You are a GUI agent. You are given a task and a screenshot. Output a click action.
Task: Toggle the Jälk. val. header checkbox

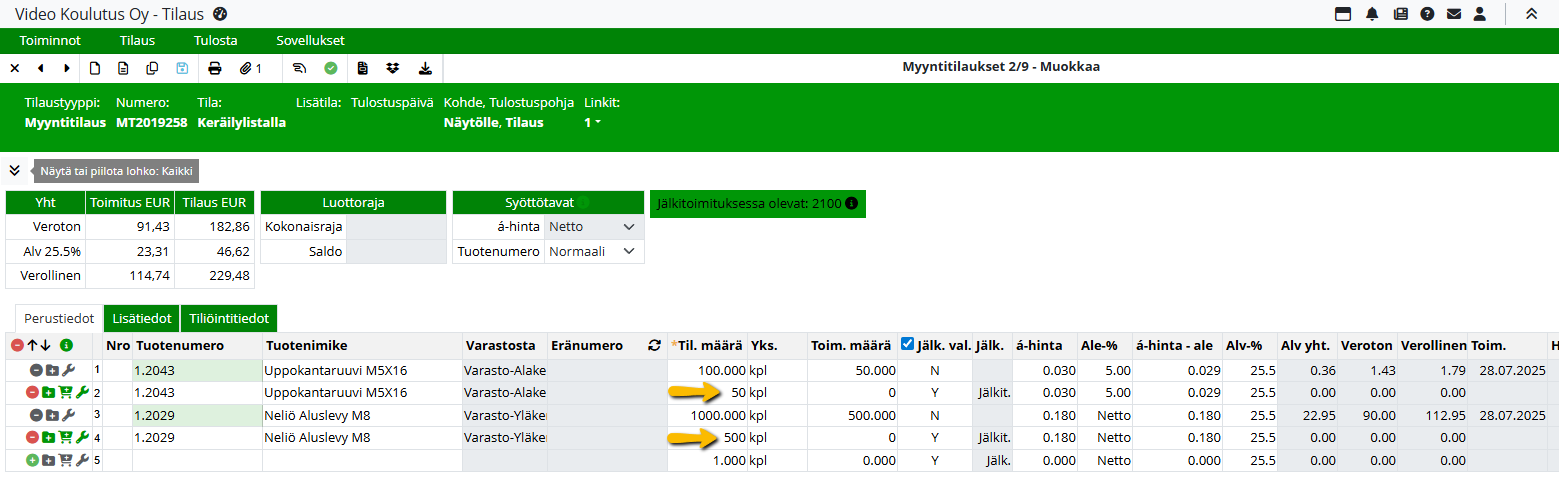pos(907,345)
